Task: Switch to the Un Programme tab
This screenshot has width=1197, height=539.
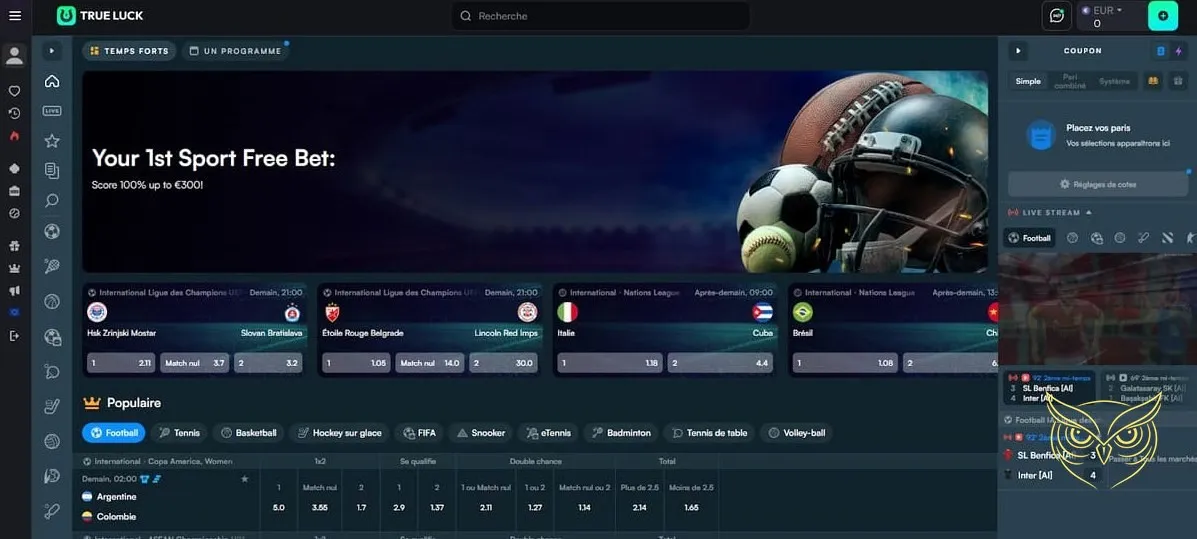Action: pyautogui.click(x=235, y=51)
